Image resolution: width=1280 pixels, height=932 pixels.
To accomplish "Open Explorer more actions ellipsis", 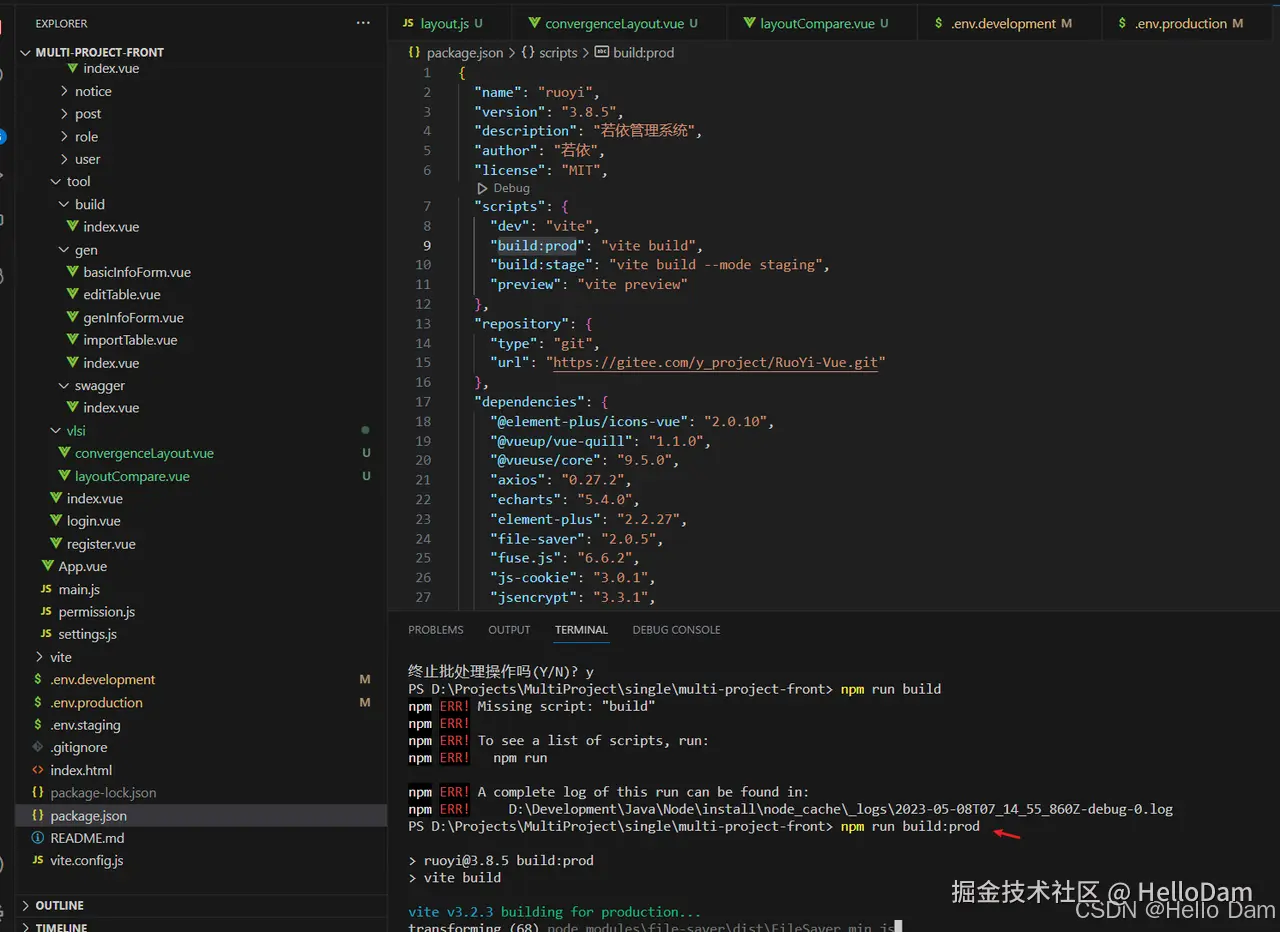I will pyautogui.click(x=362, y=23).
